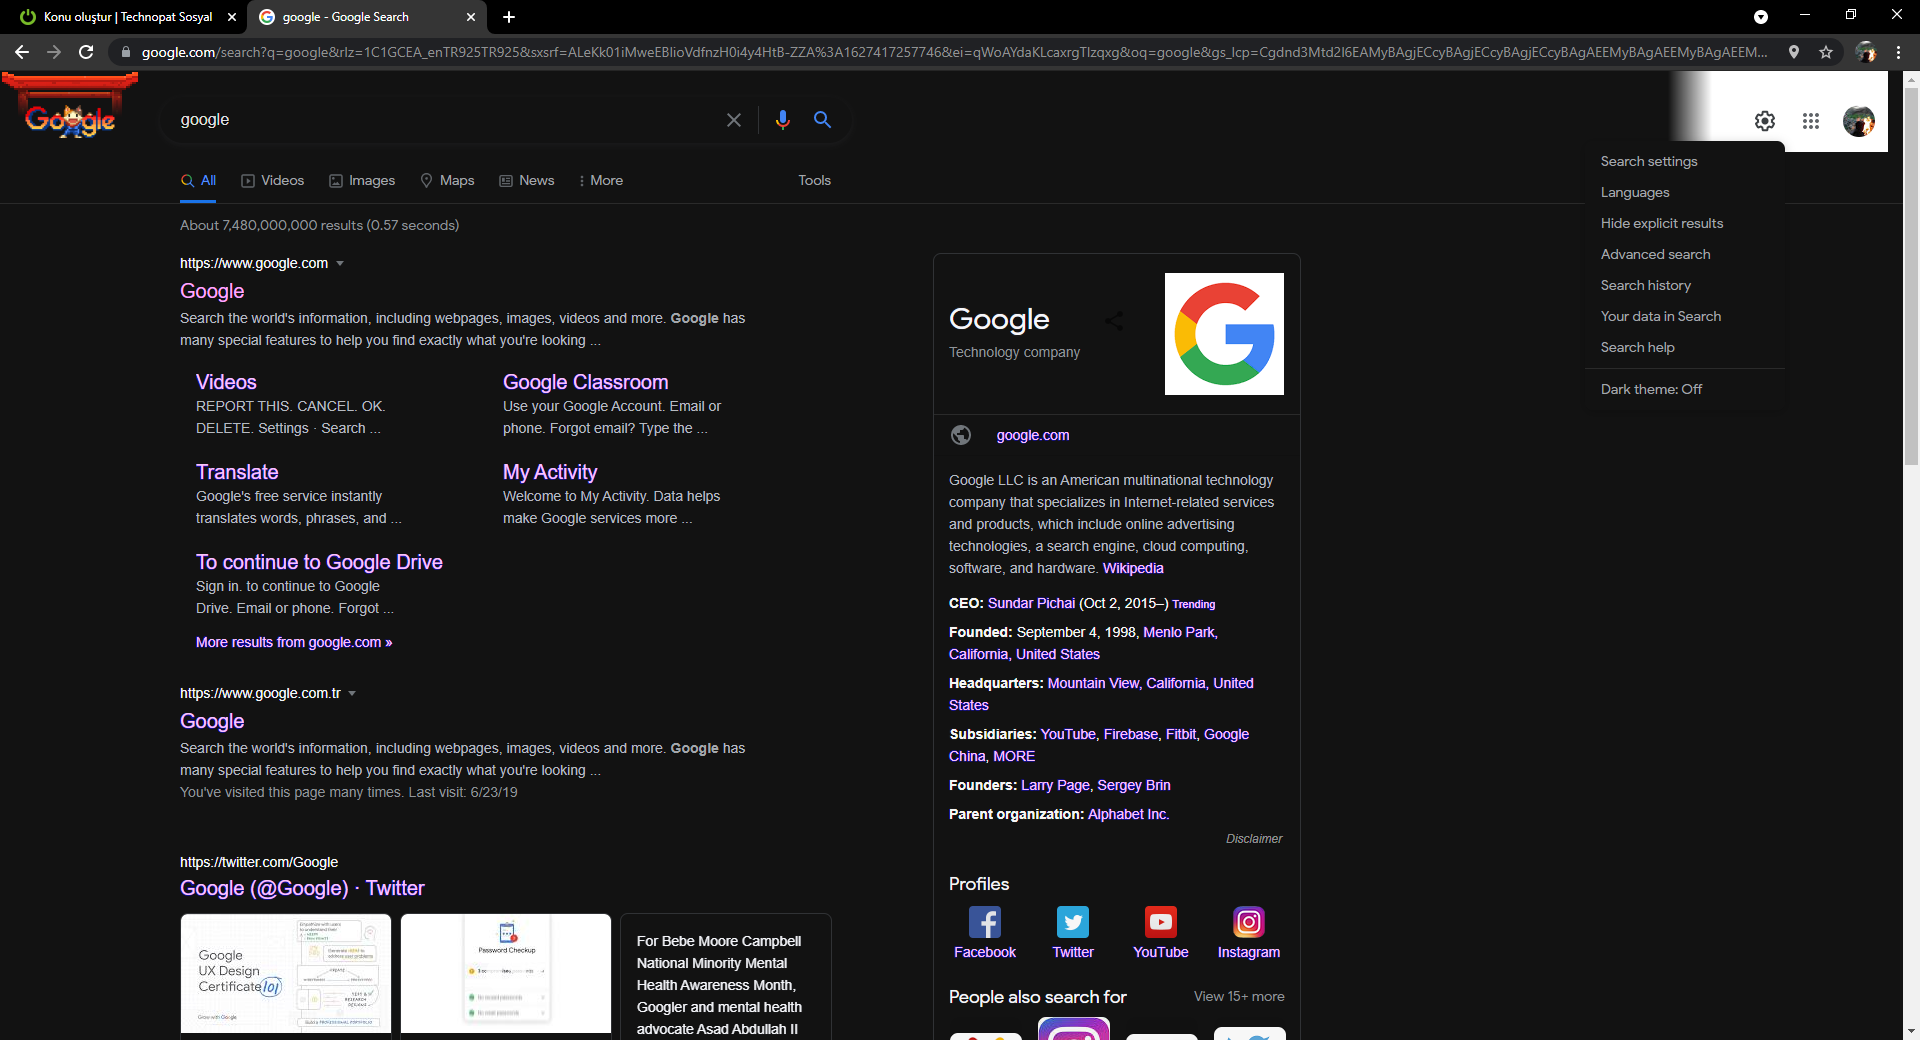Viewport: 1920px width, 1040px height.
Task: Open Languages menu item
Action: click(x=1635, y=192)
